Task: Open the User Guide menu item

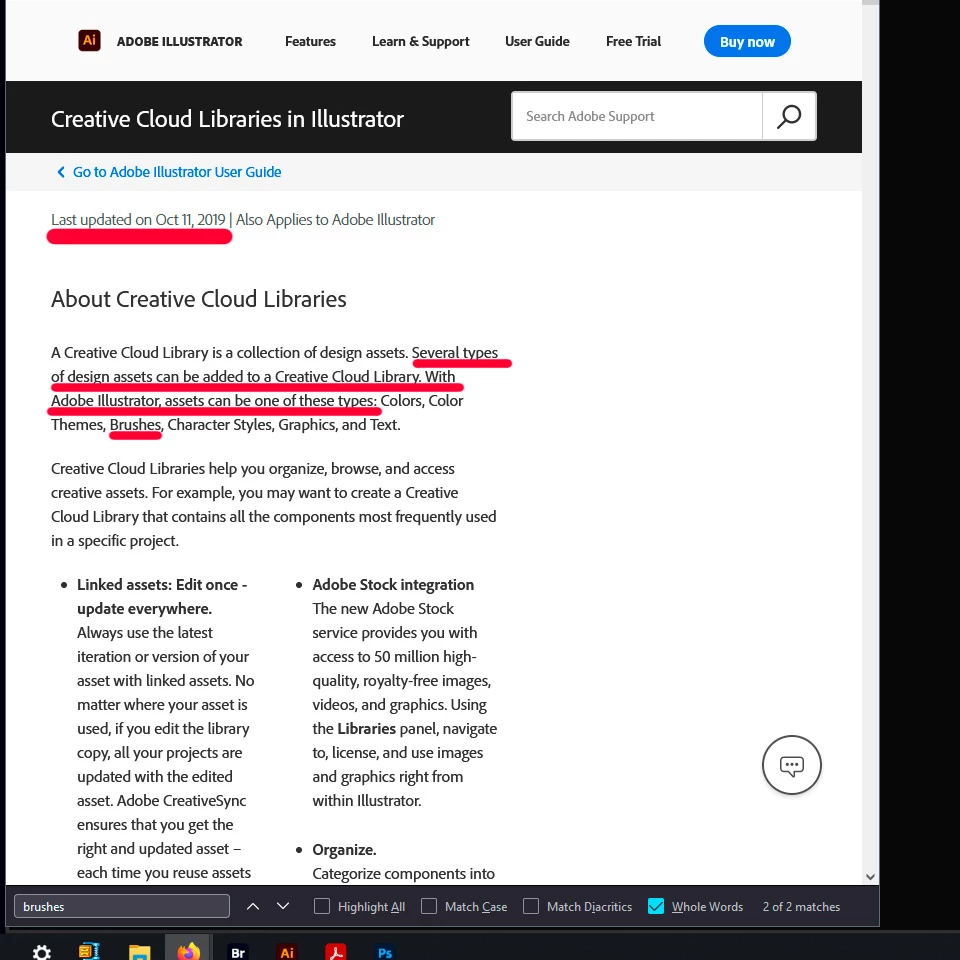Action: [x=537, y=41]
